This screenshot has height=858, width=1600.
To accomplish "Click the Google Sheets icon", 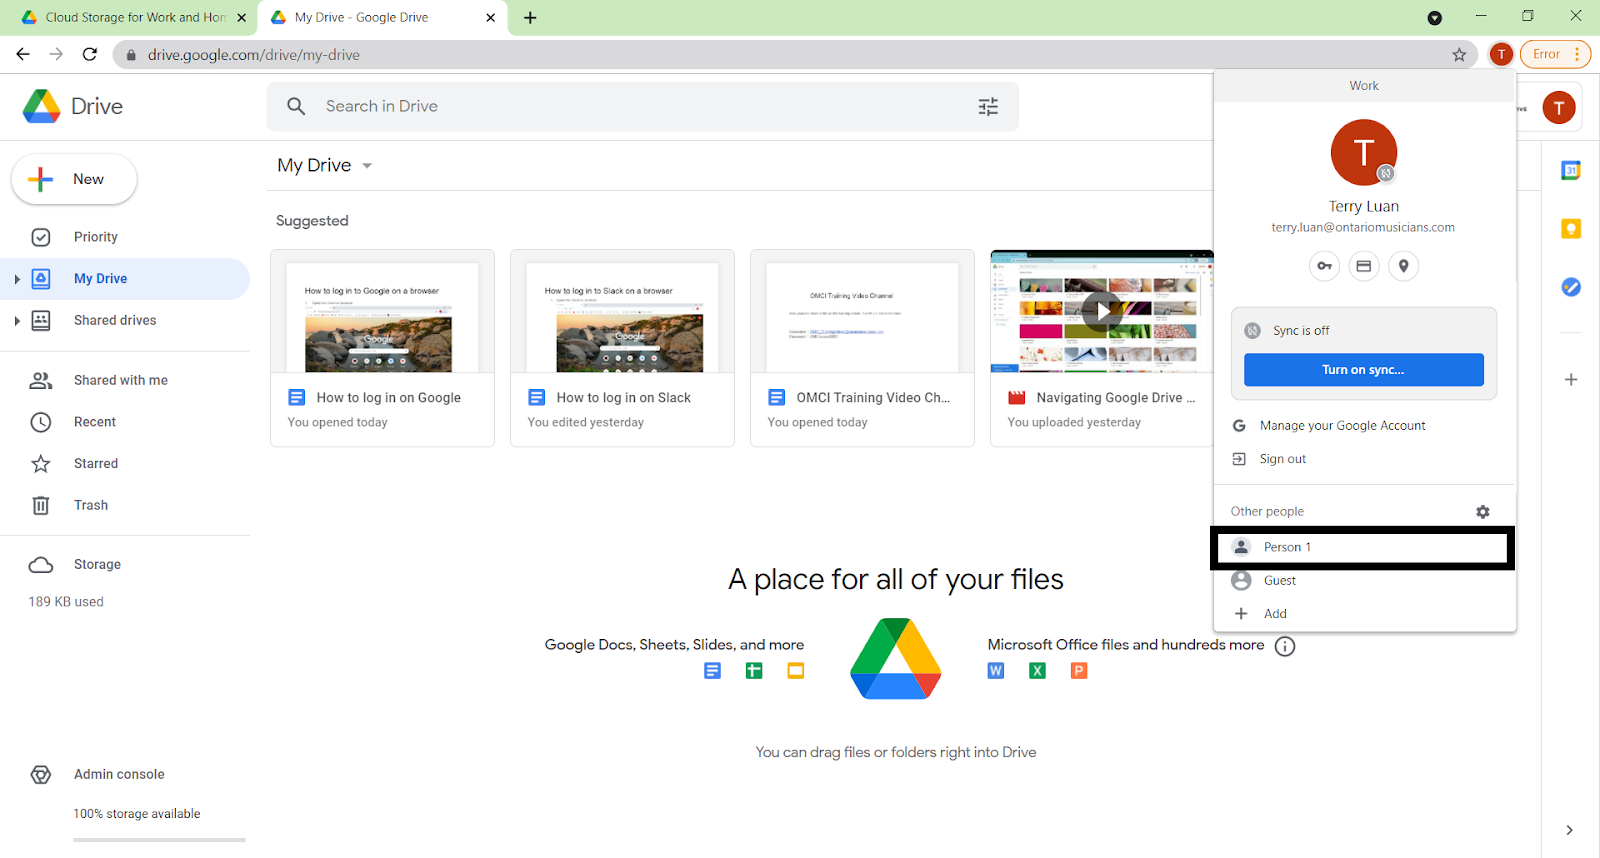I will (754, 671).
